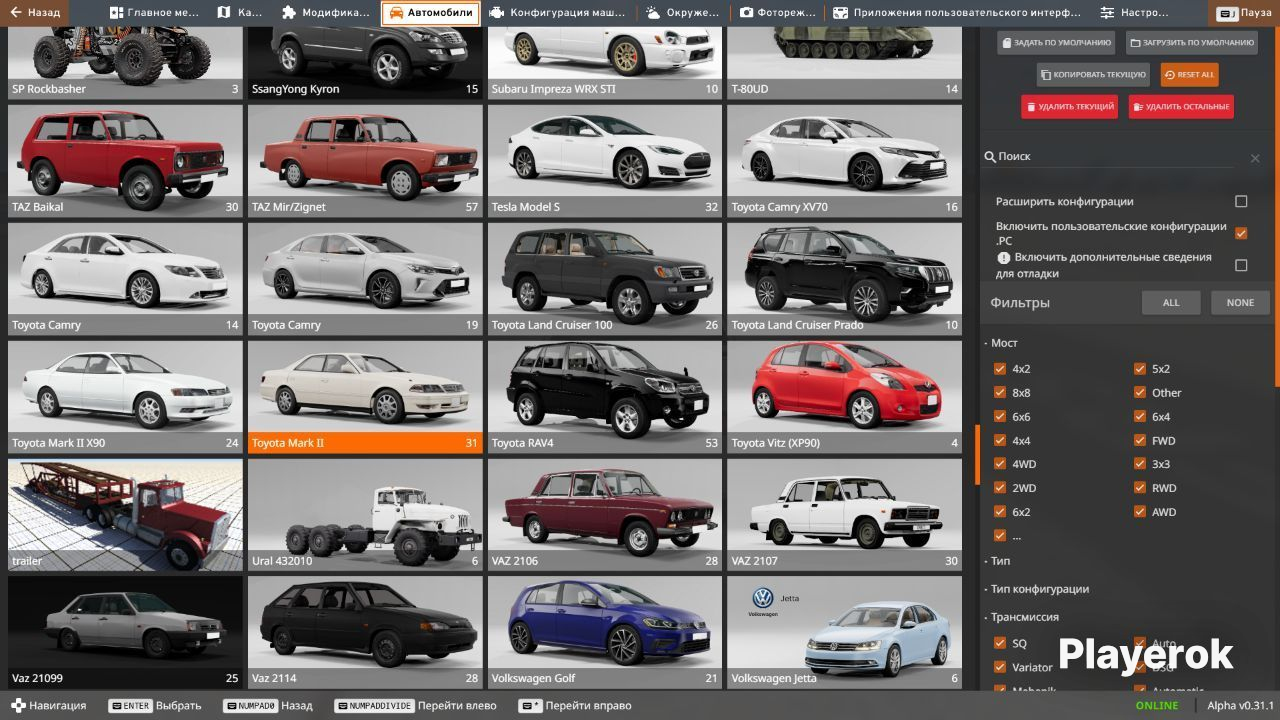Uncheck the 4x2 filter
Viewport: 1280px width, 720px height.
click(1000, 369)
